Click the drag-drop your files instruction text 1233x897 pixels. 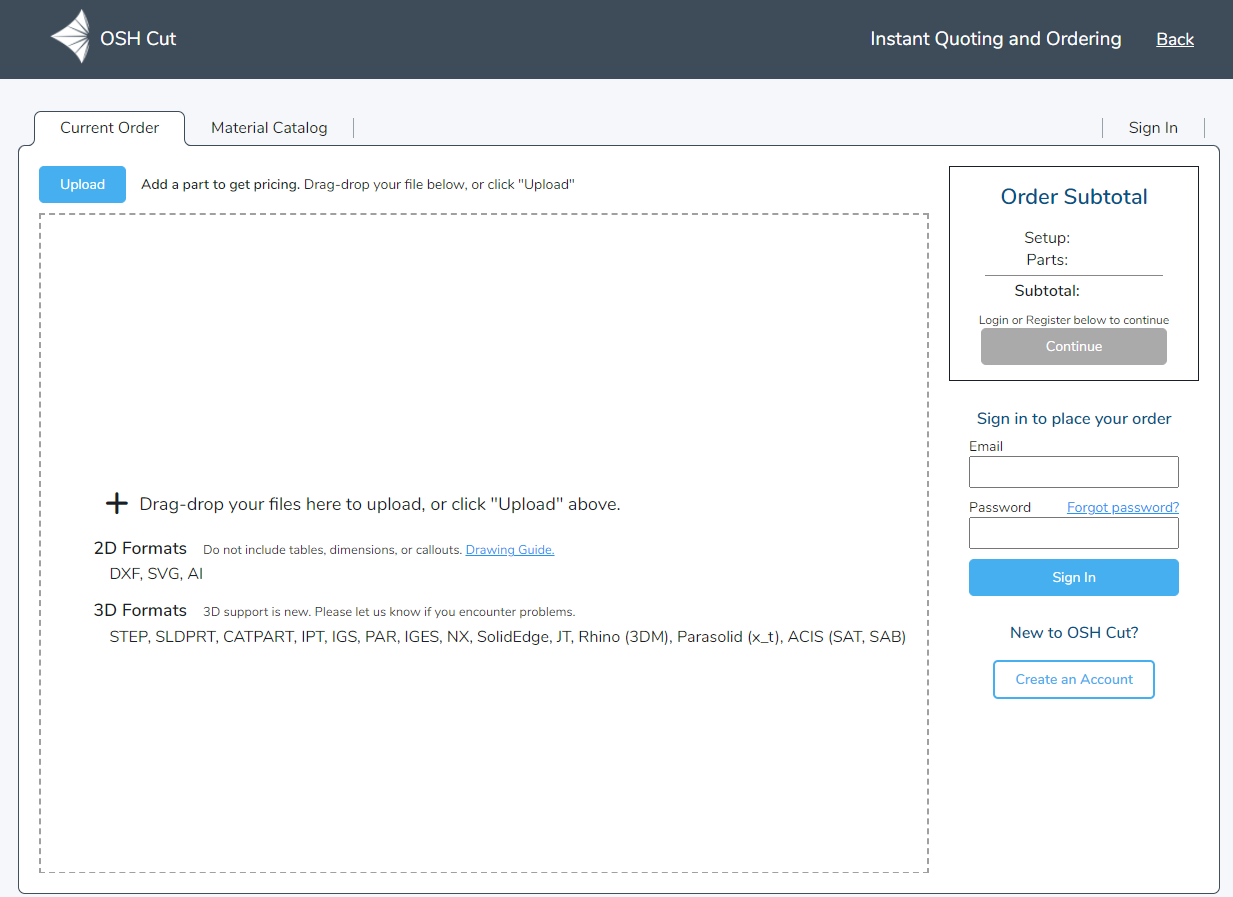point(380,504)
